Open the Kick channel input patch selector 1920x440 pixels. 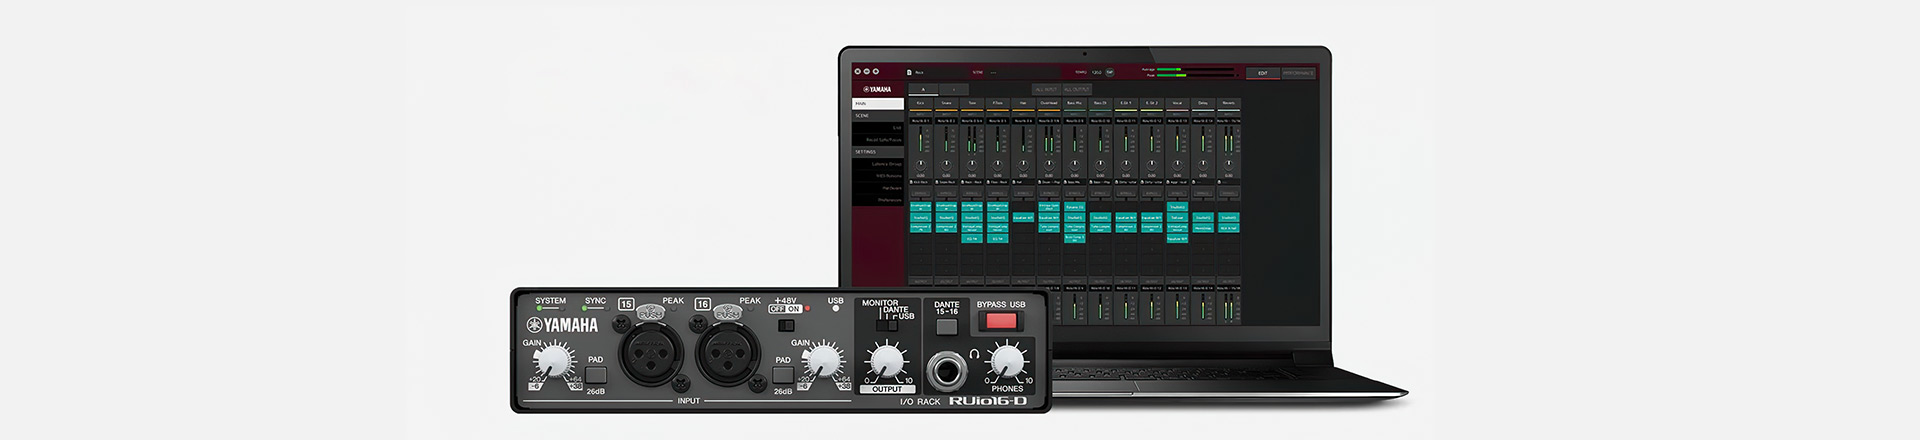coord(920,121)
